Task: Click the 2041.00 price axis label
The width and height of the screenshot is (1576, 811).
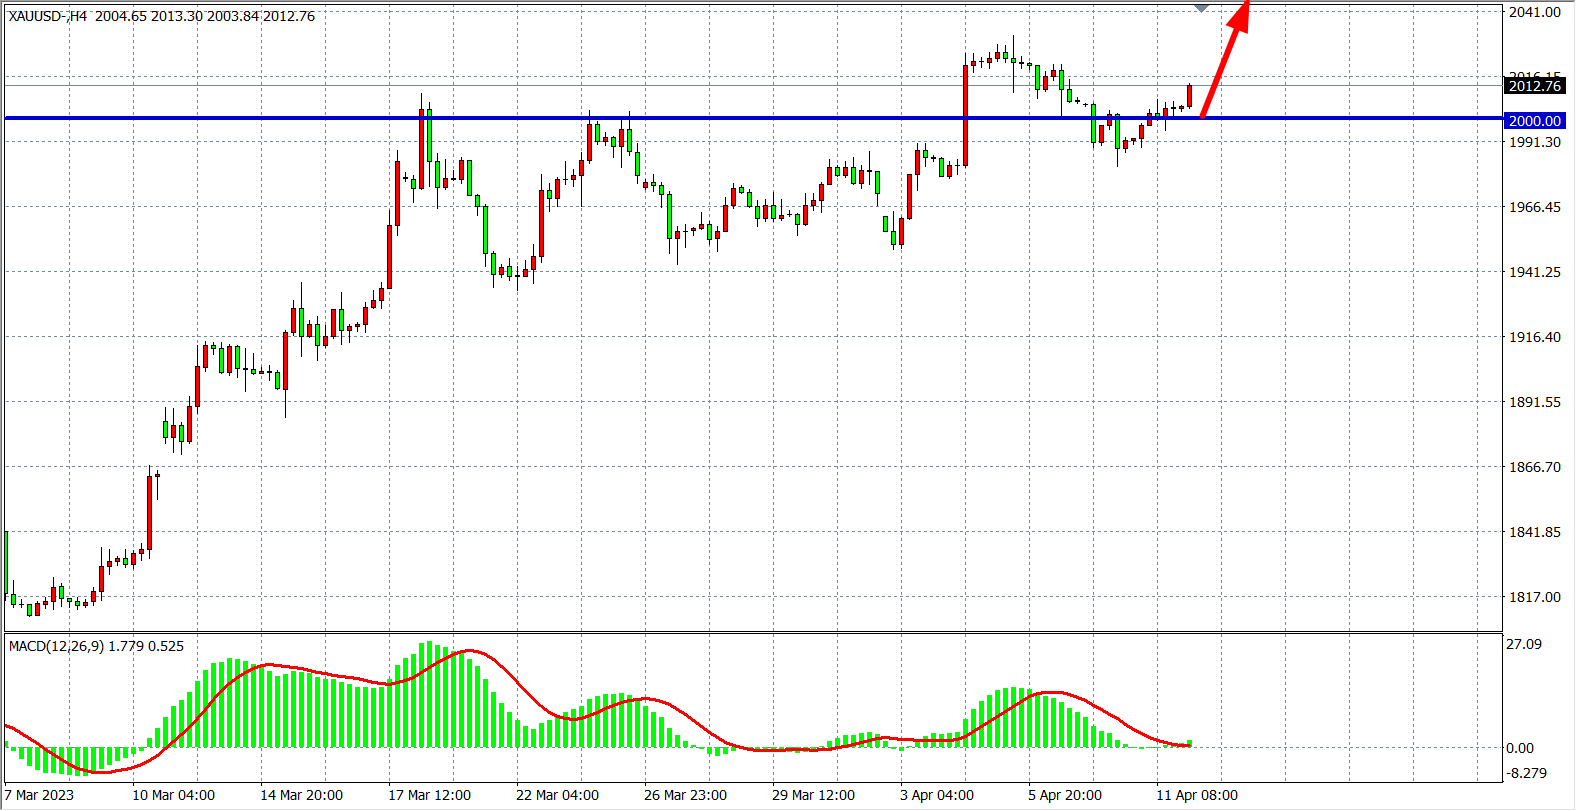Action: [x=1534, y=12]
